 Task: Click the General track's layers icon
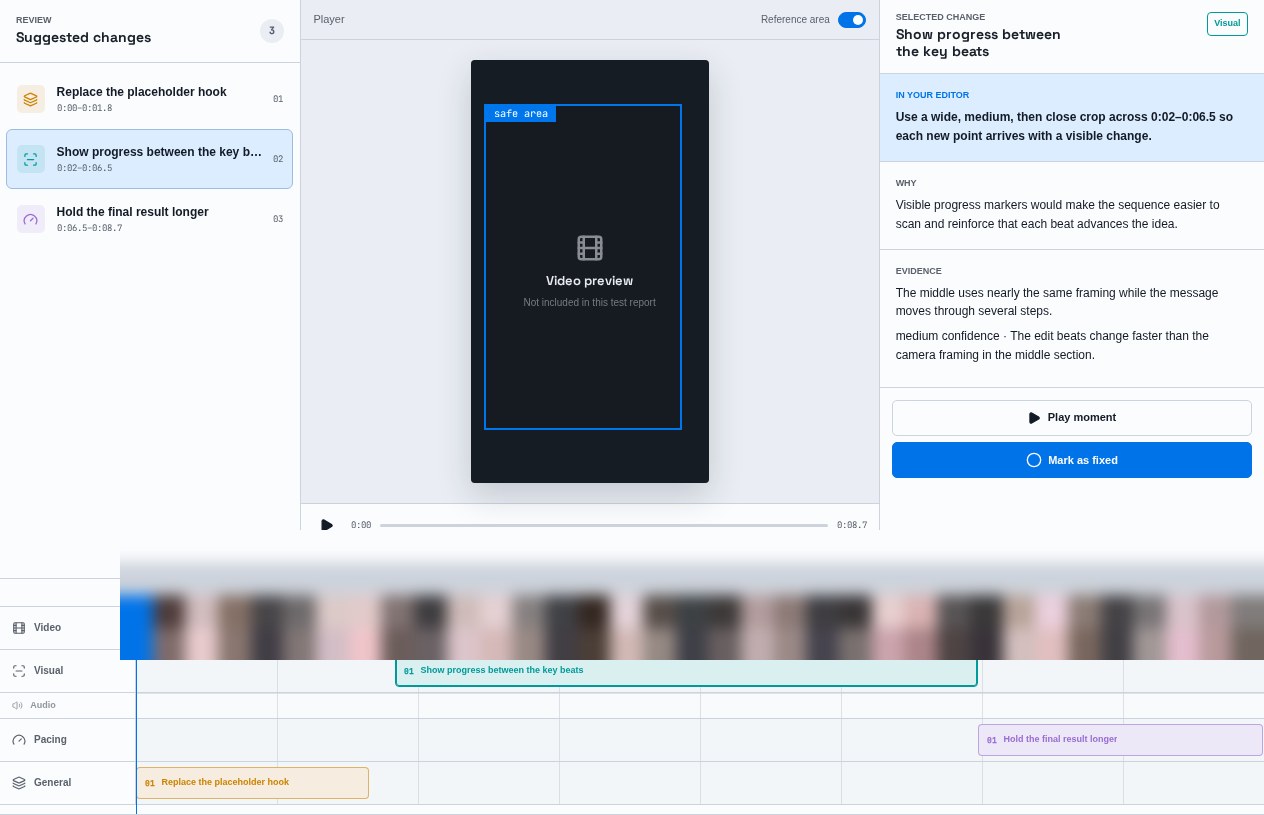(19, 783)
